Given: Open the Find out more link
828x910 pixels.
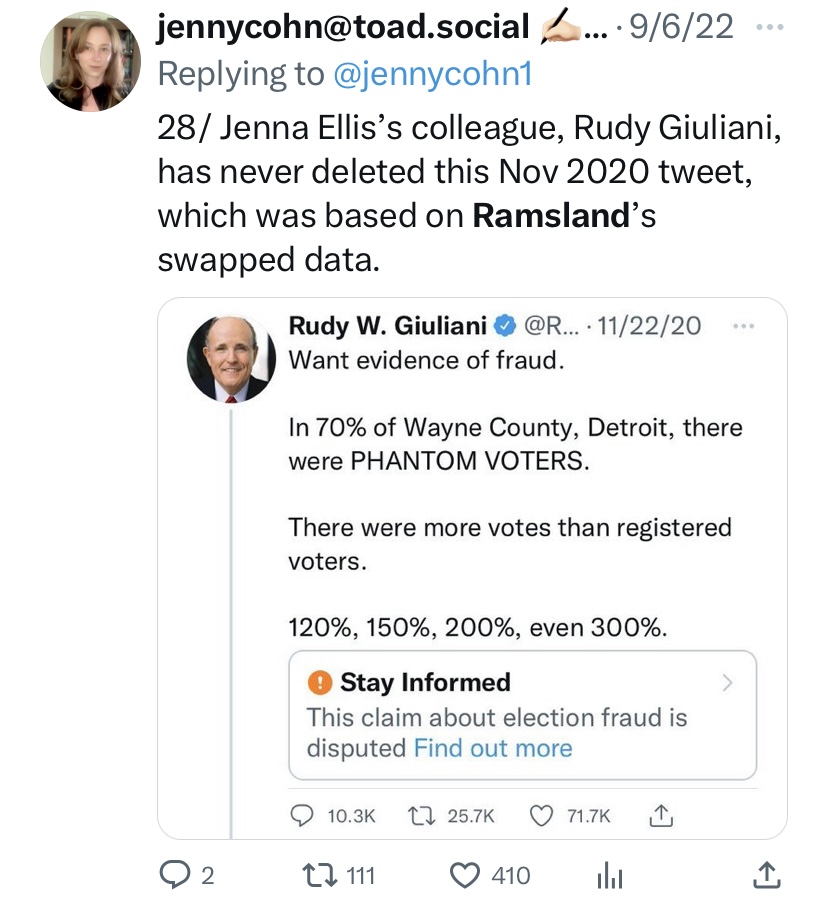Looking at the screenshot, I should (493, 748).
